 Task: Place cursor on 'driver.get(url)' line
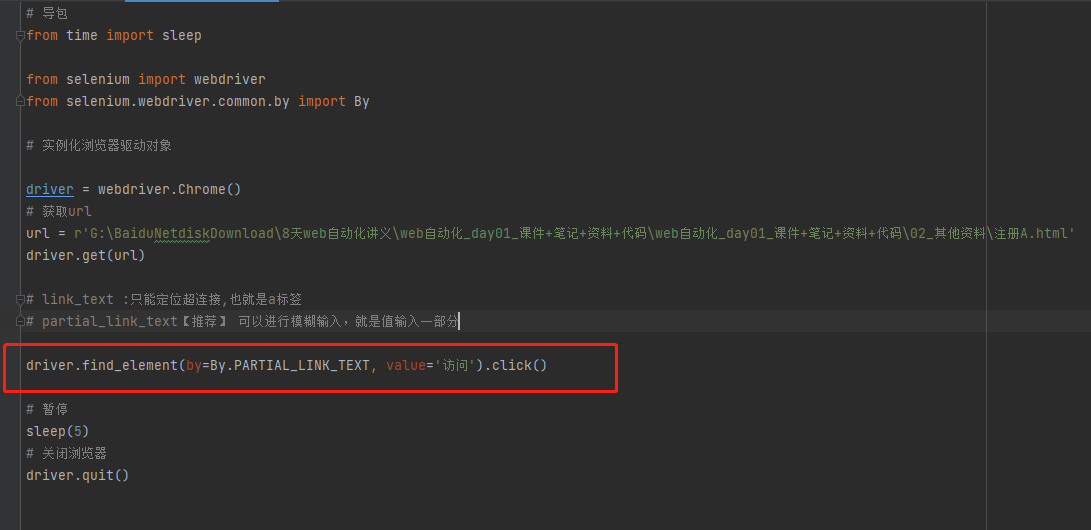point(85,255)
